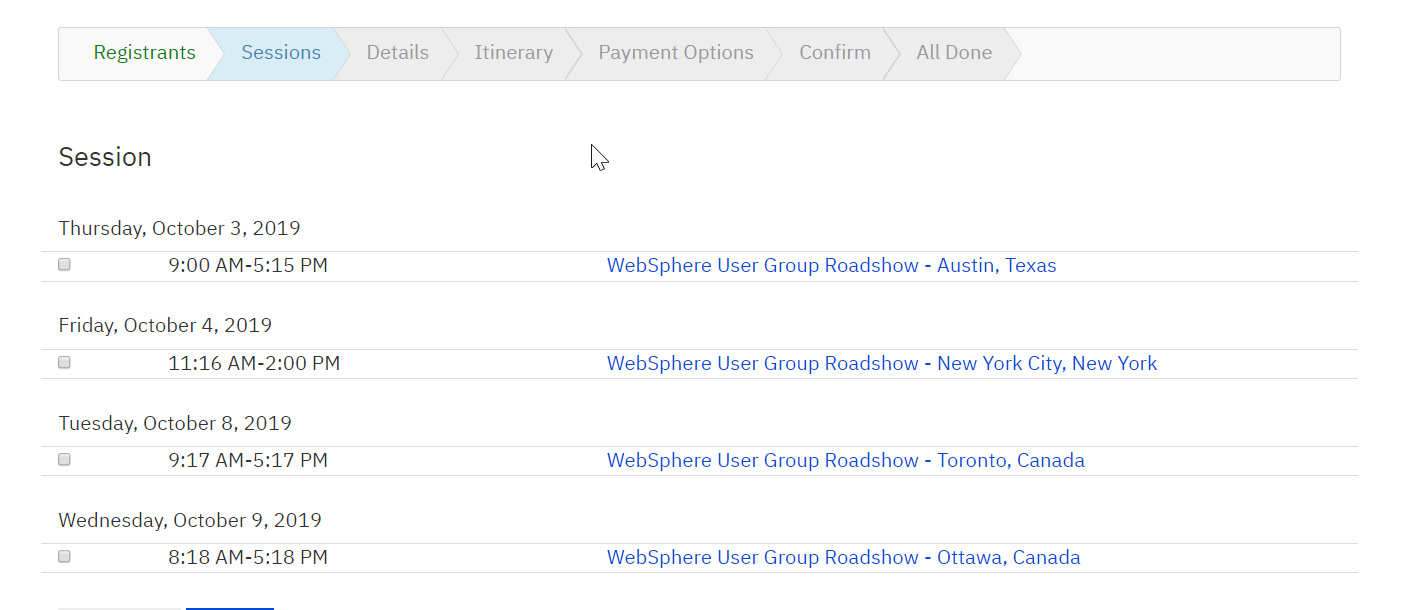
Task: Select the Ottawa, Canada session checkbox
Action: pyautogui.click(x=65, y=557)
